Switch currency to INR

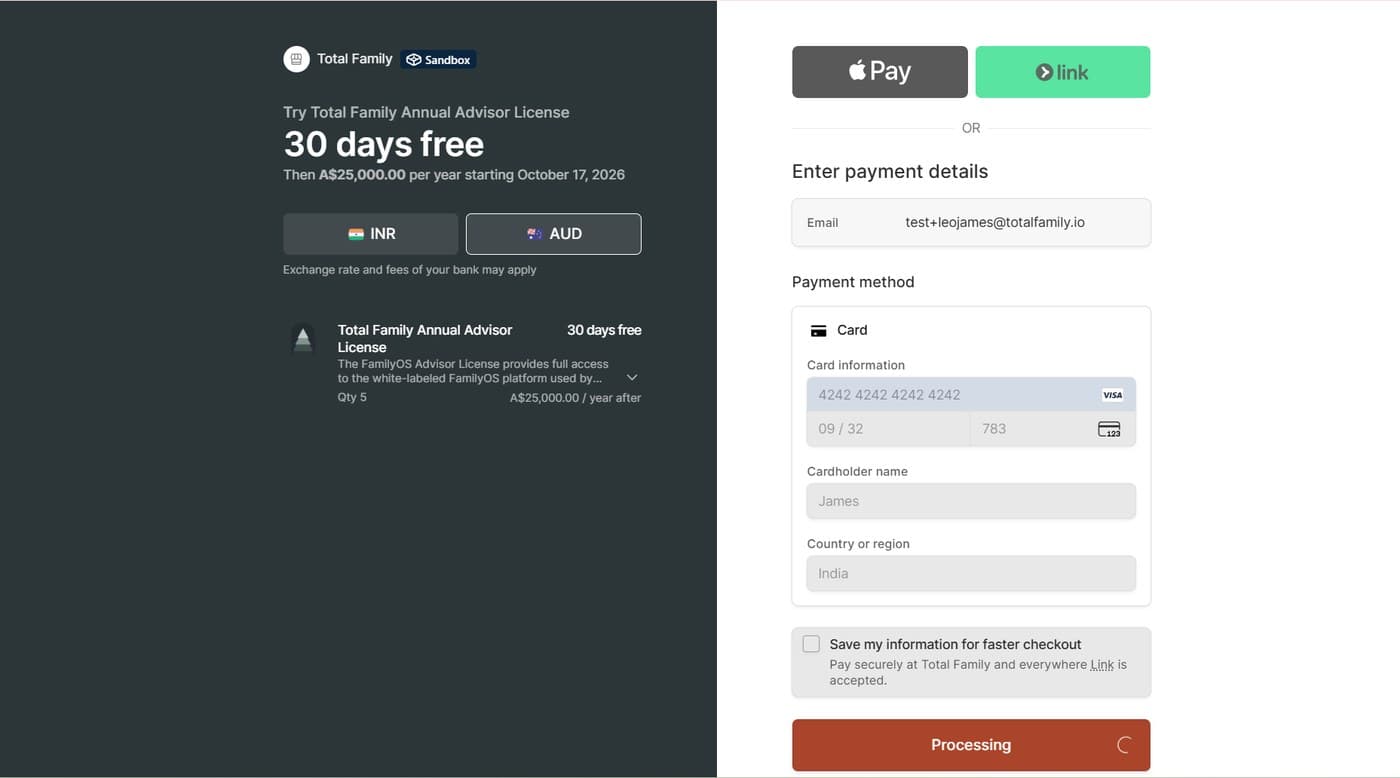pyautogui.click(x=371, y=234)
